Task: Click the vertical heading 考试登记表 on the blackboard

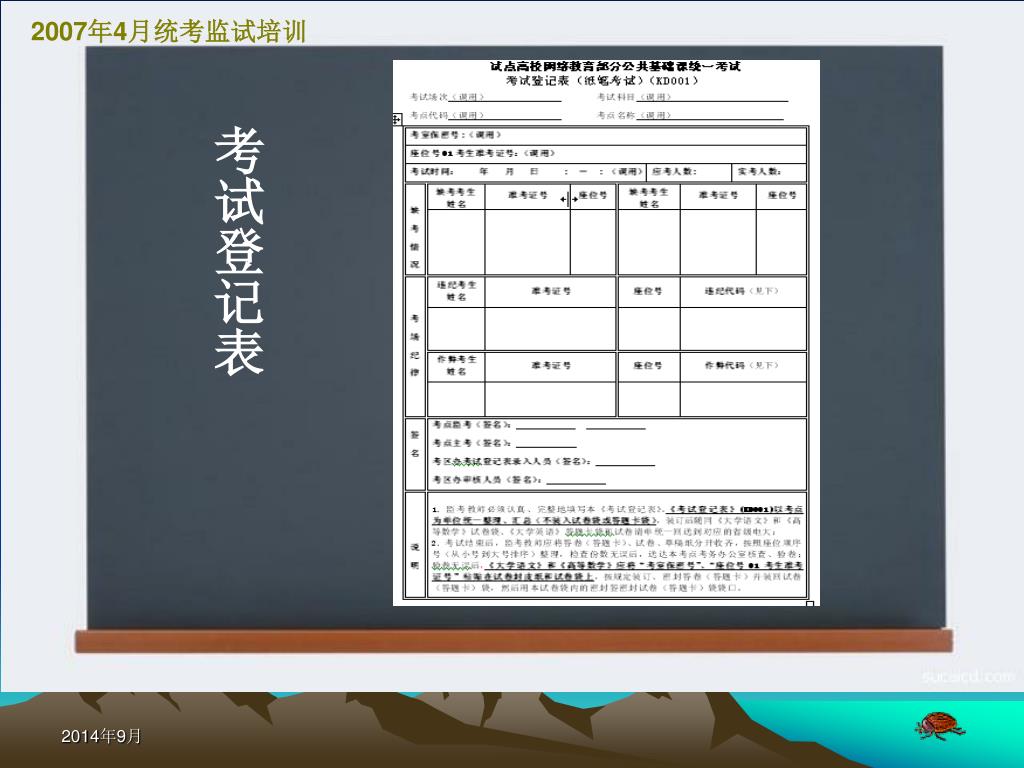Action: [x=239, y=251]
